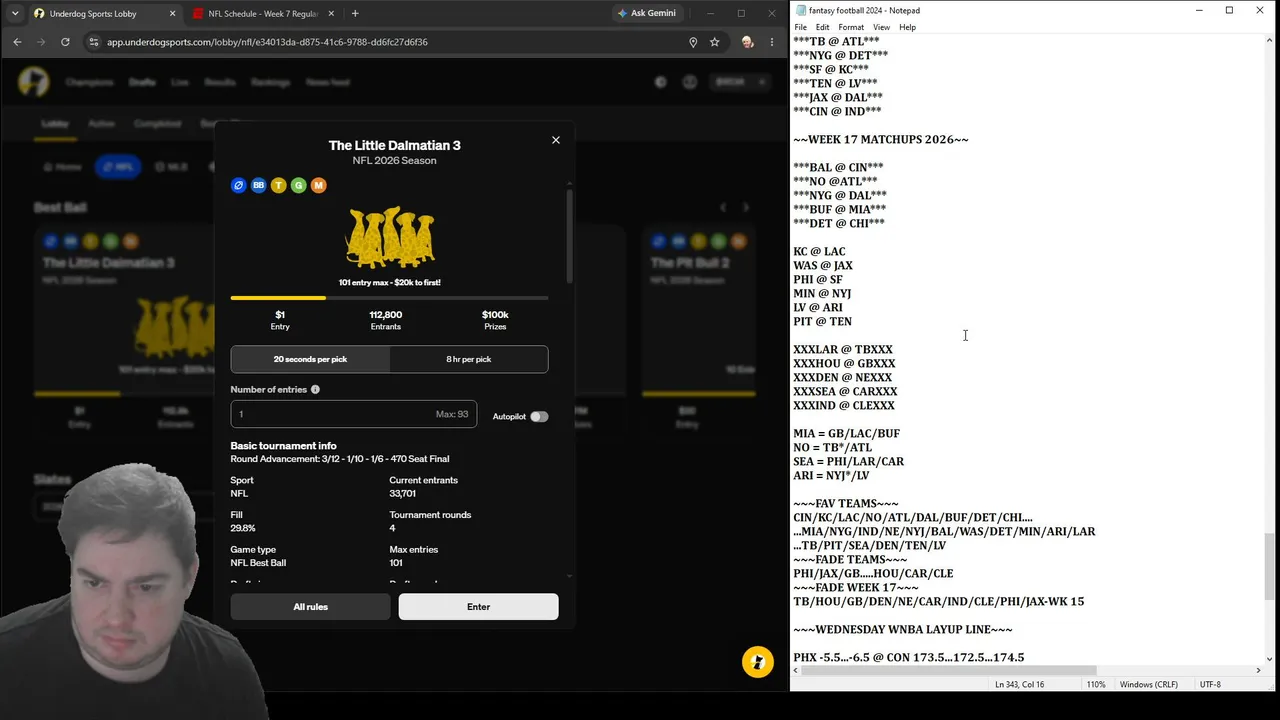This screenshot has width=1280, height=720.
Task: Click the 'PIT @ TEN' line in Notepad
Action: click(x=822, y=322)
